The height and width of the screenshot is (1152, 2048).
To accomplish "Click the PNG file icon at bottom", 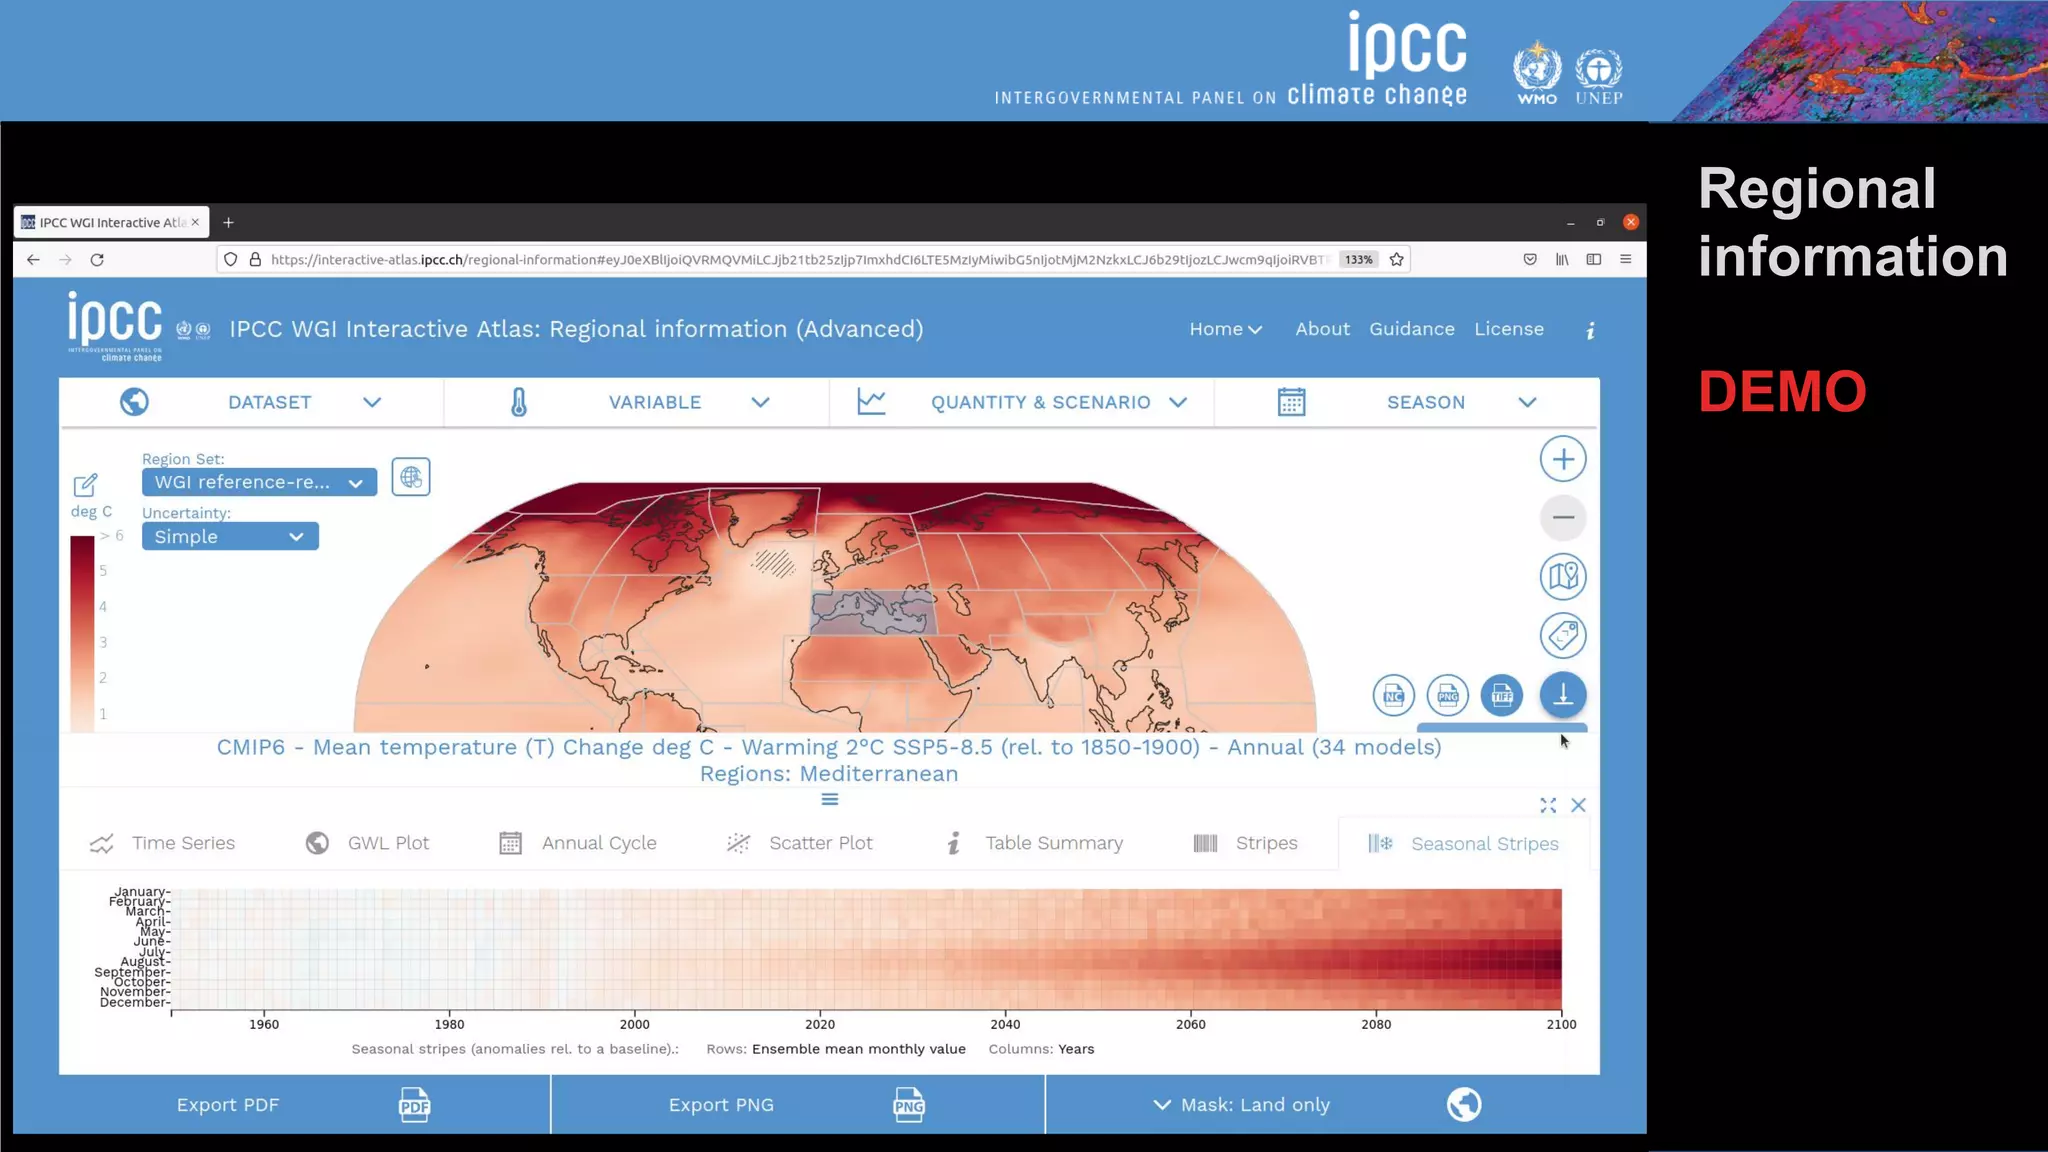I will [908, 1105].
